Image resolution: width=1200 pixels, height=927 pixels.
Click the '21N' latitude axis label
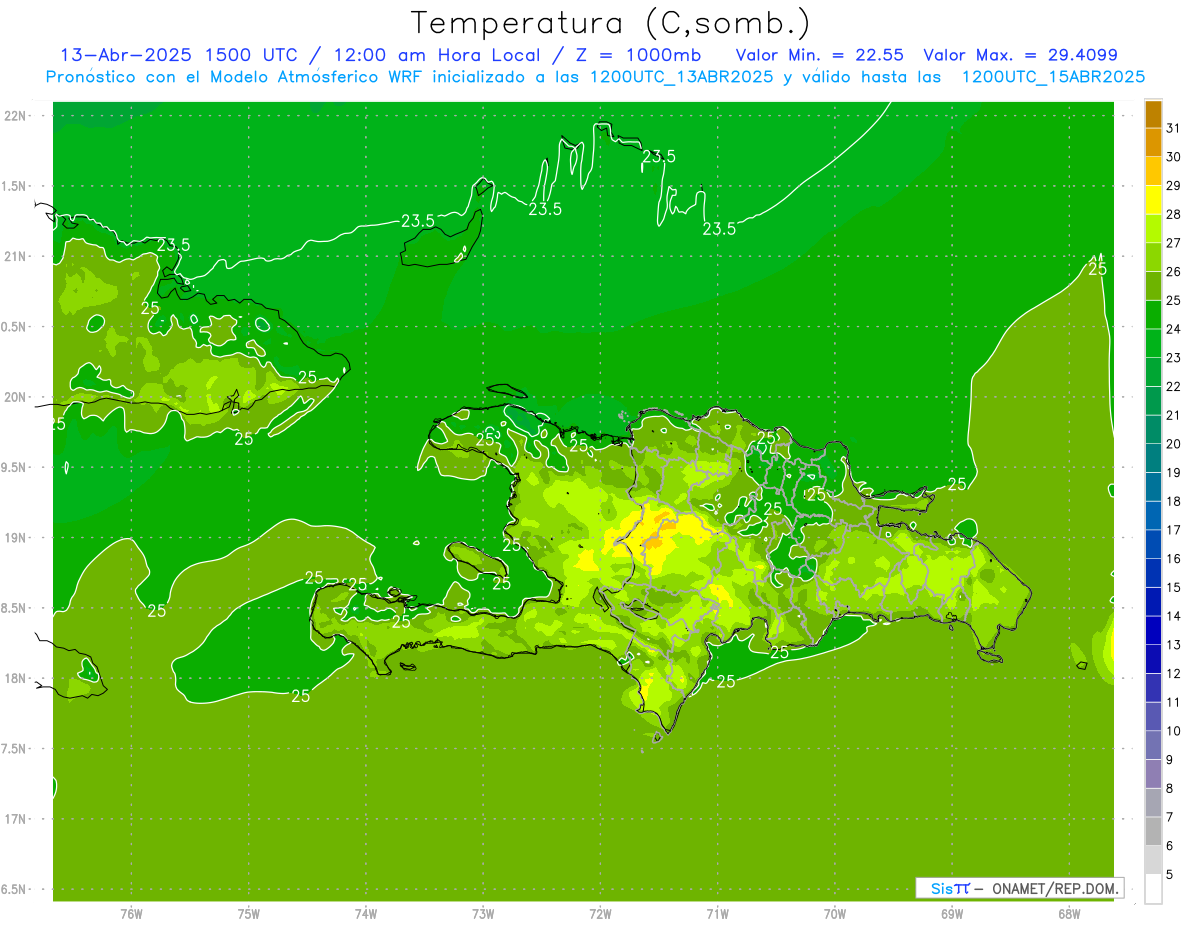pyautogui.click(x=16, y=256)
